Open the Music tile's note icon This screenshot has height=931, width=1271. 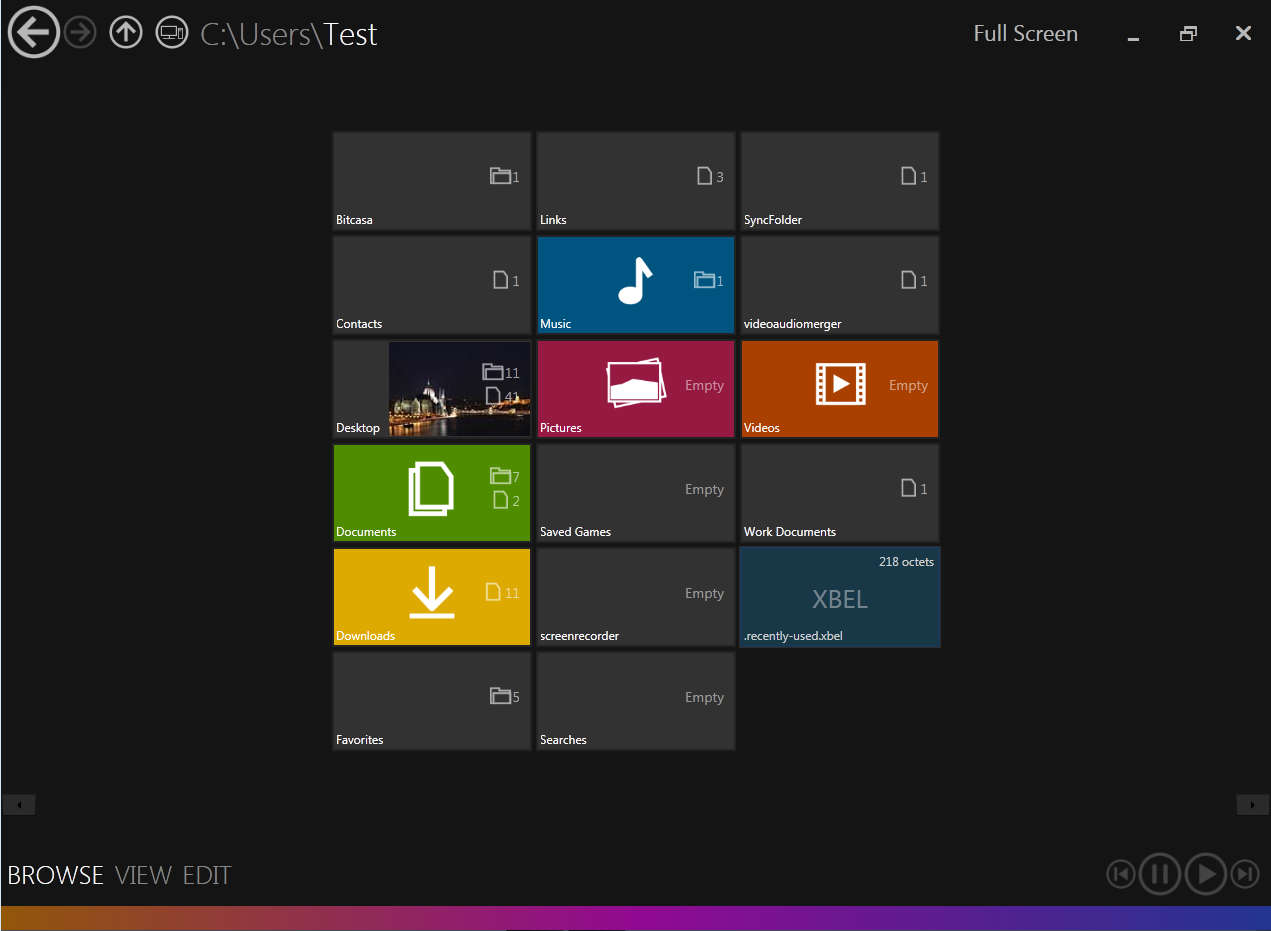click(634, 281)
